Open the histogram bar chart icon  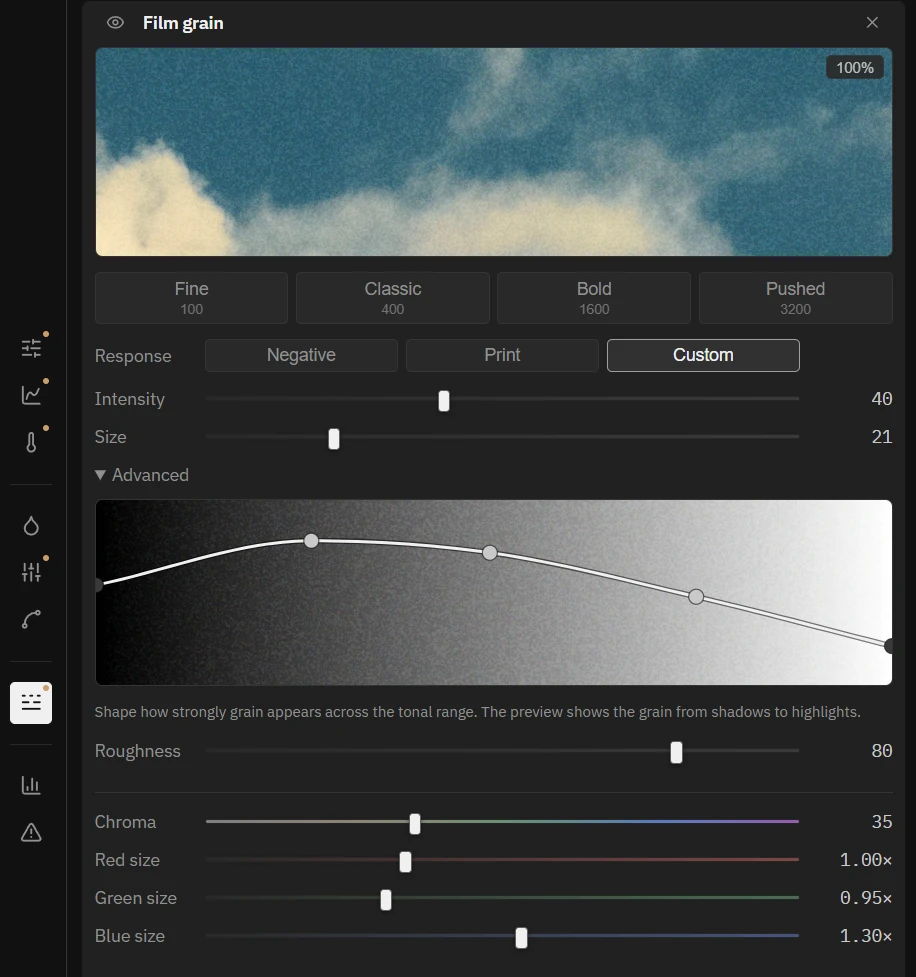31,785
